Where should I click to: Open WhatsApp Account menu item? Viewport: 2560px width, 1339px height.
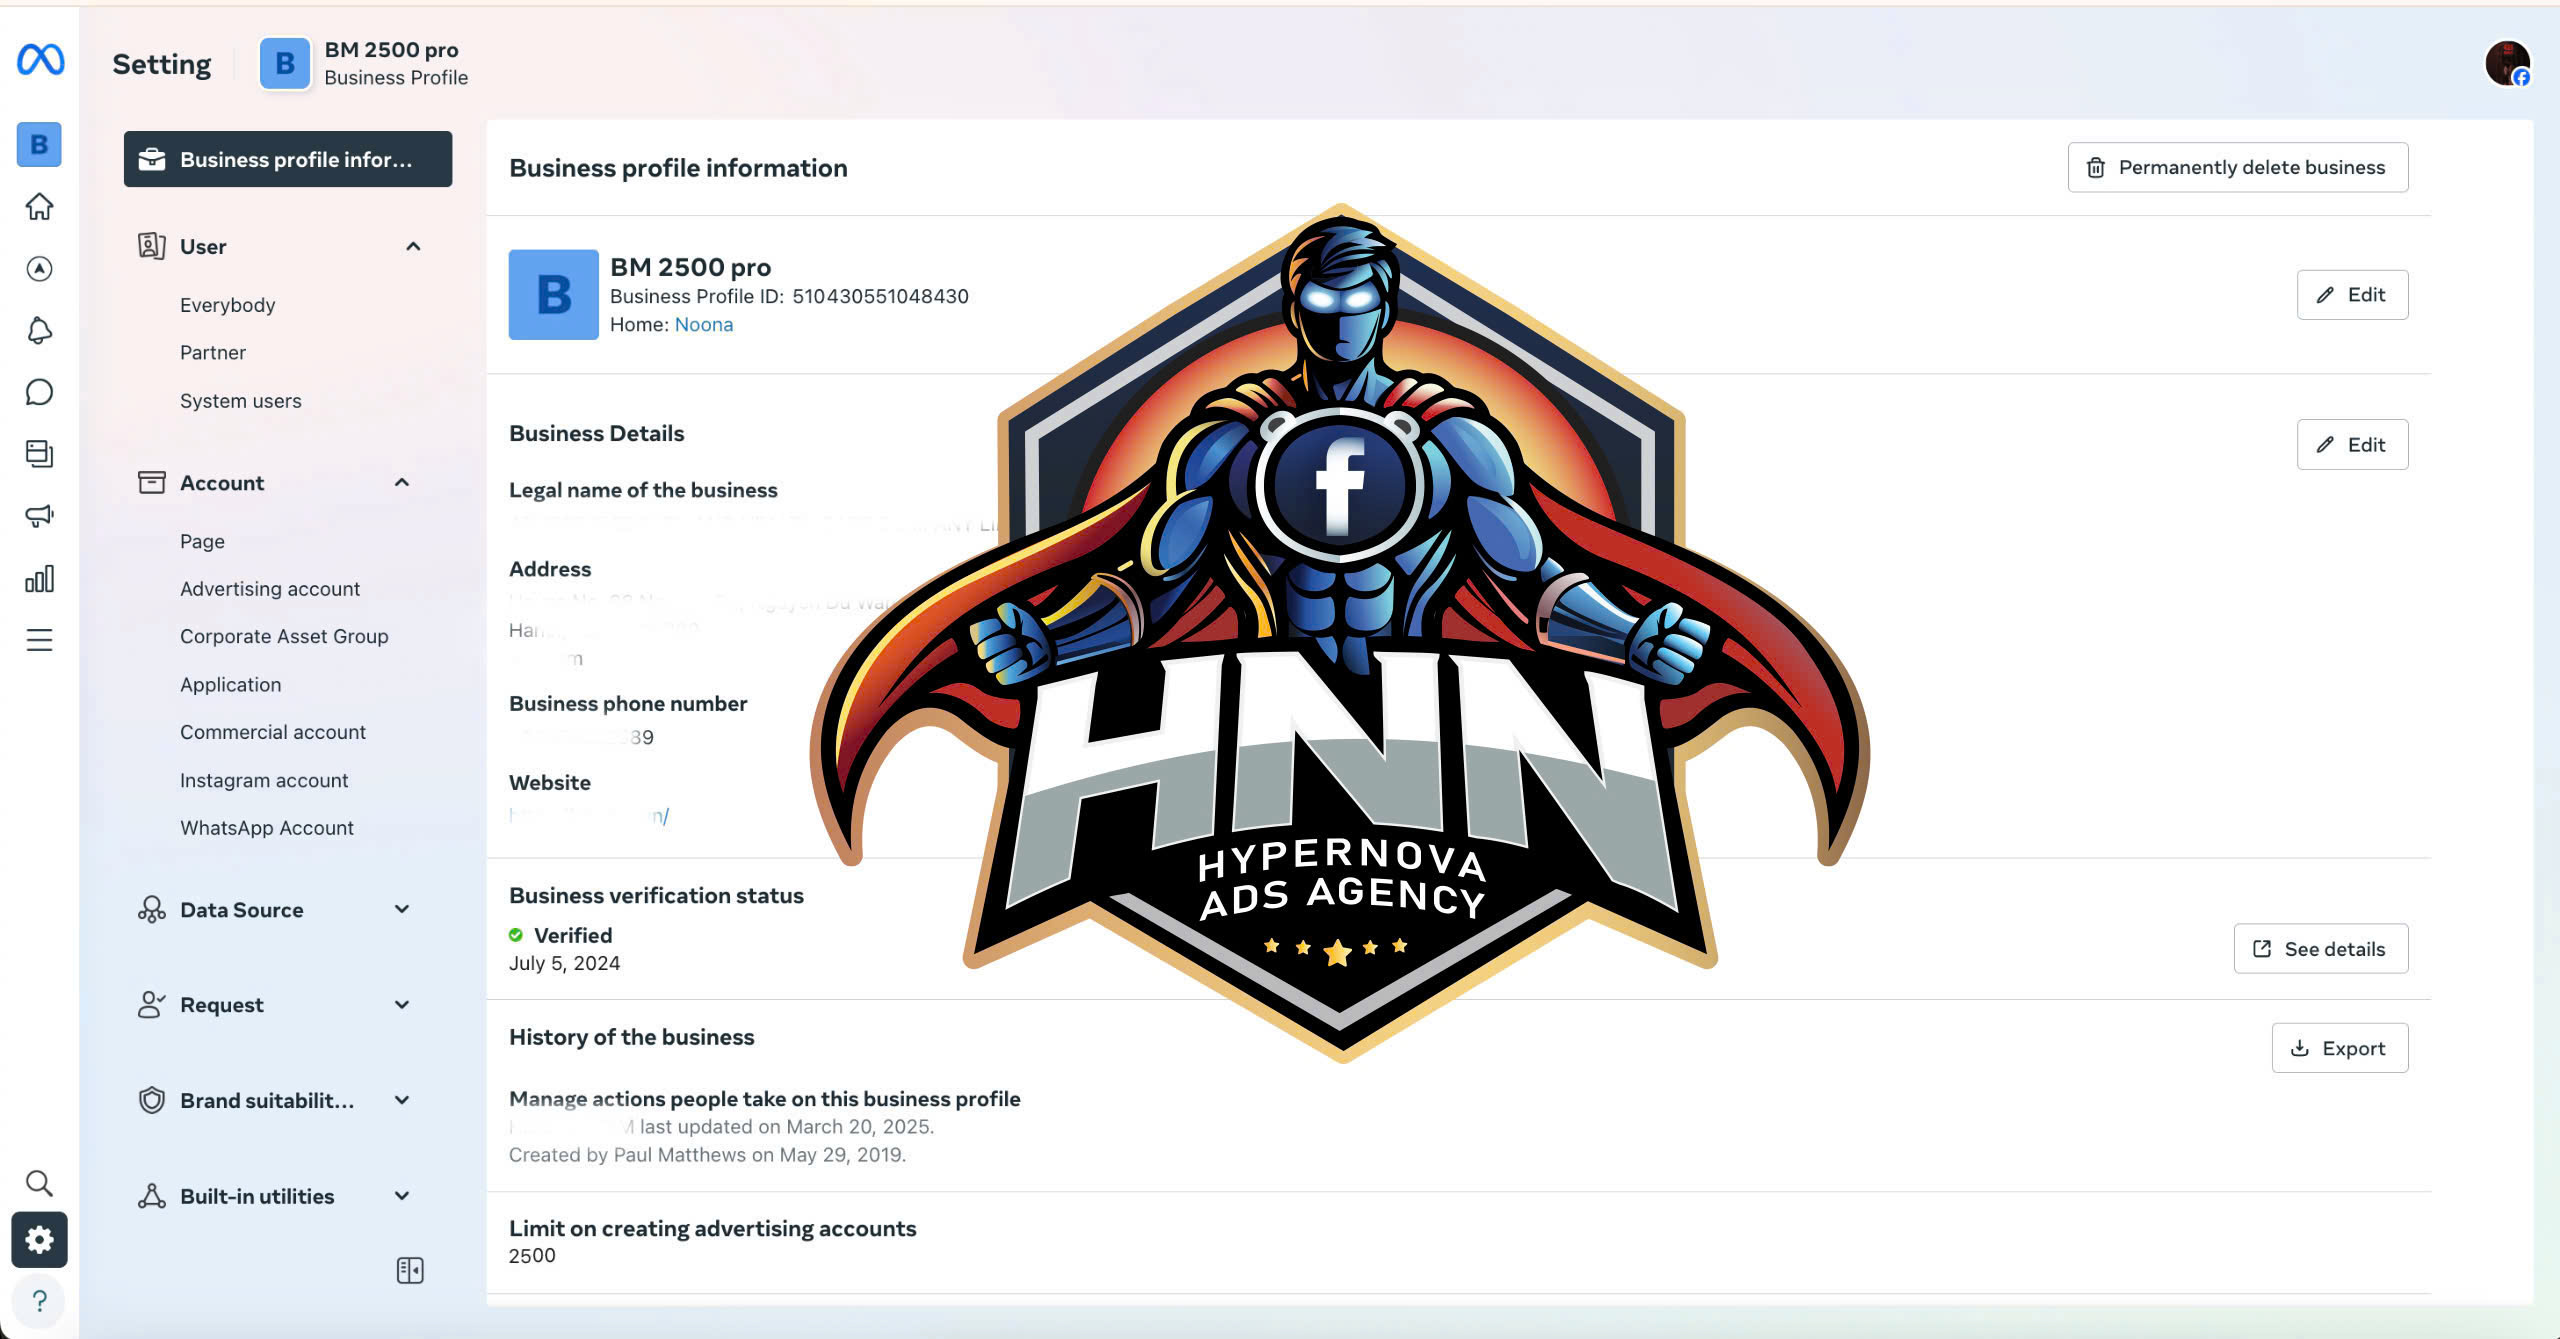[x=267, y=828]
